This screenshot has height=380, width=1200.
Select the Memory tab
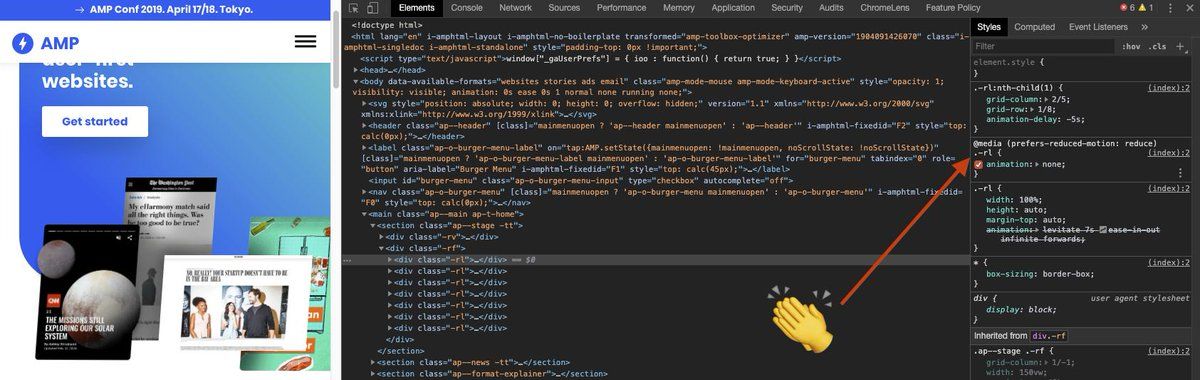[678, 8]
